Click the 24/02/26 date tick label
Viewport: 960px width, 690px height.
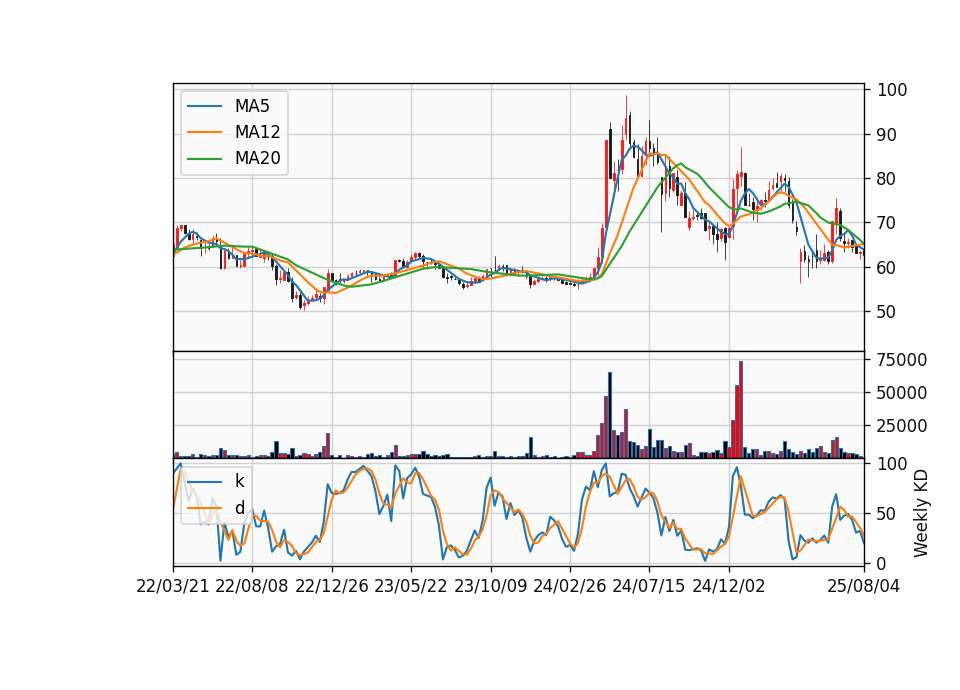[x=570, y=586]
